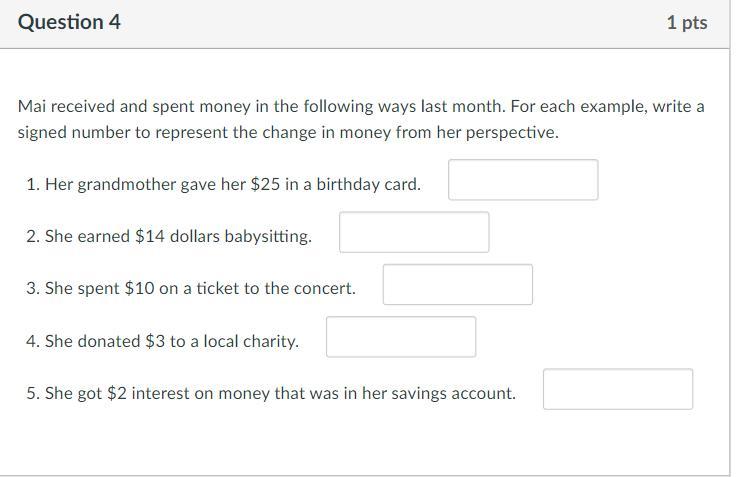This screenshot has width=739, height=477.
Task: Select the answer field for $3 charity donation
Action: point(400,337)
